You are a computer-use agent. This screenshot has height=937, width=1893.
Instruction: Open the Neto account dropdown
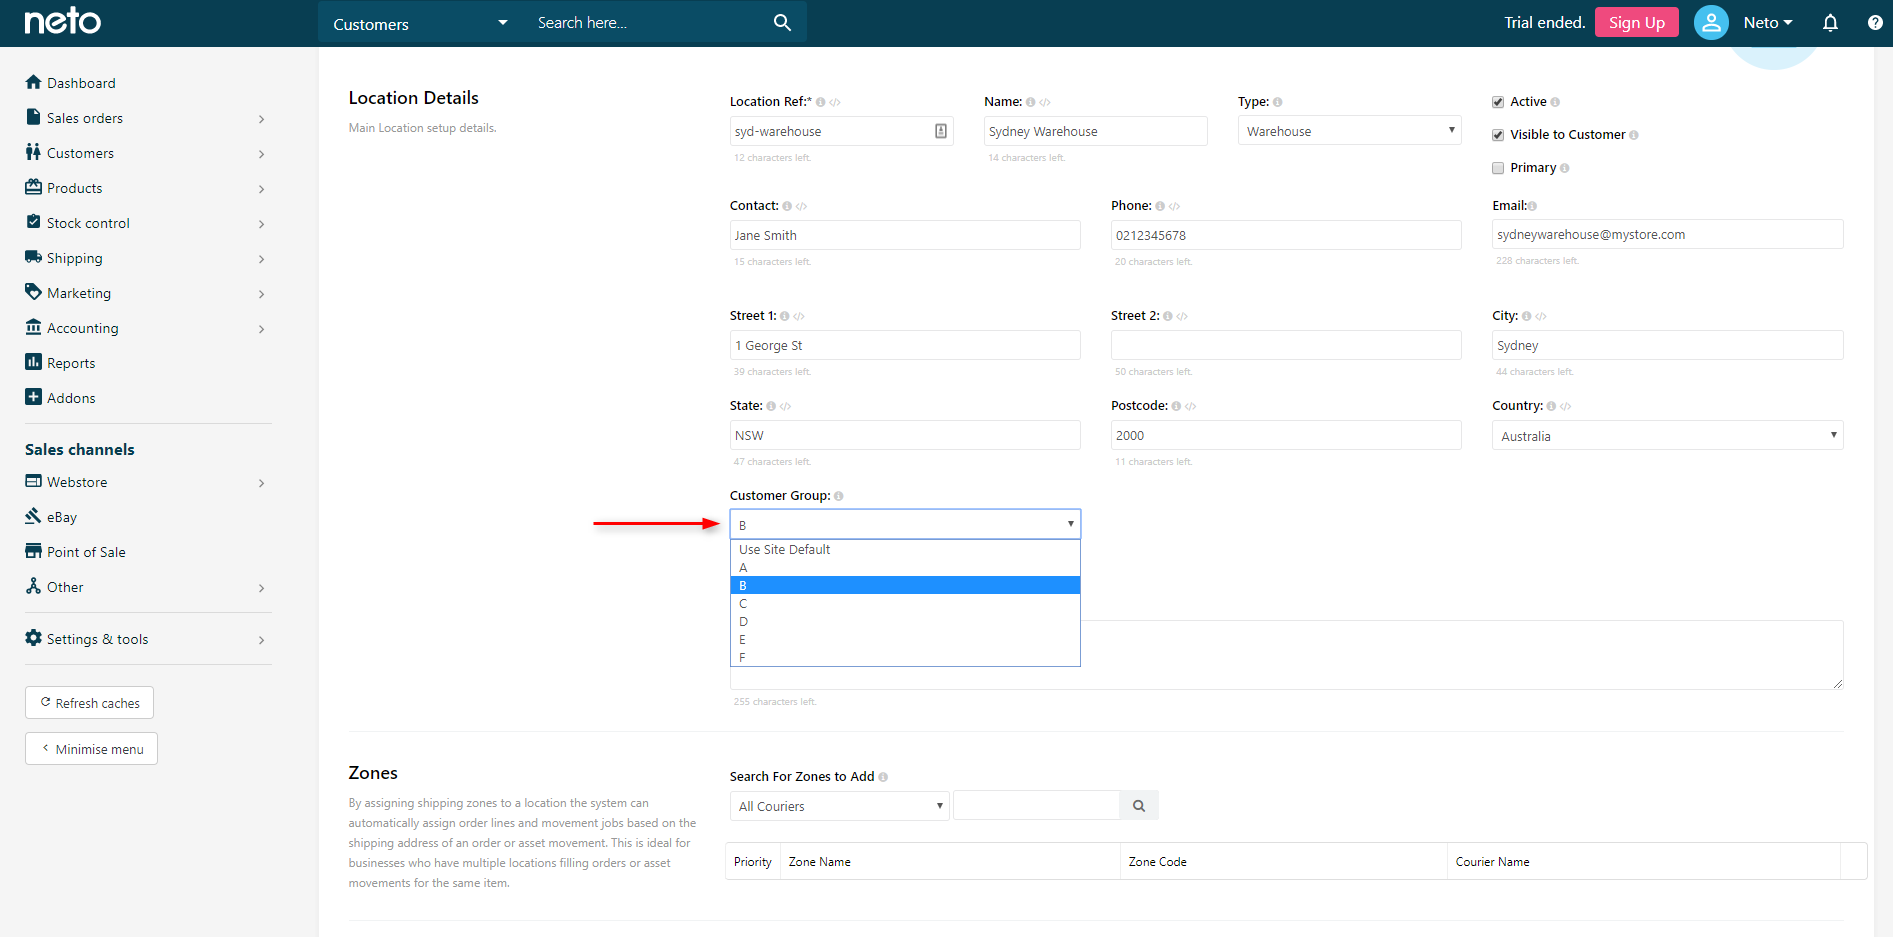click(x=1768, y=23)
